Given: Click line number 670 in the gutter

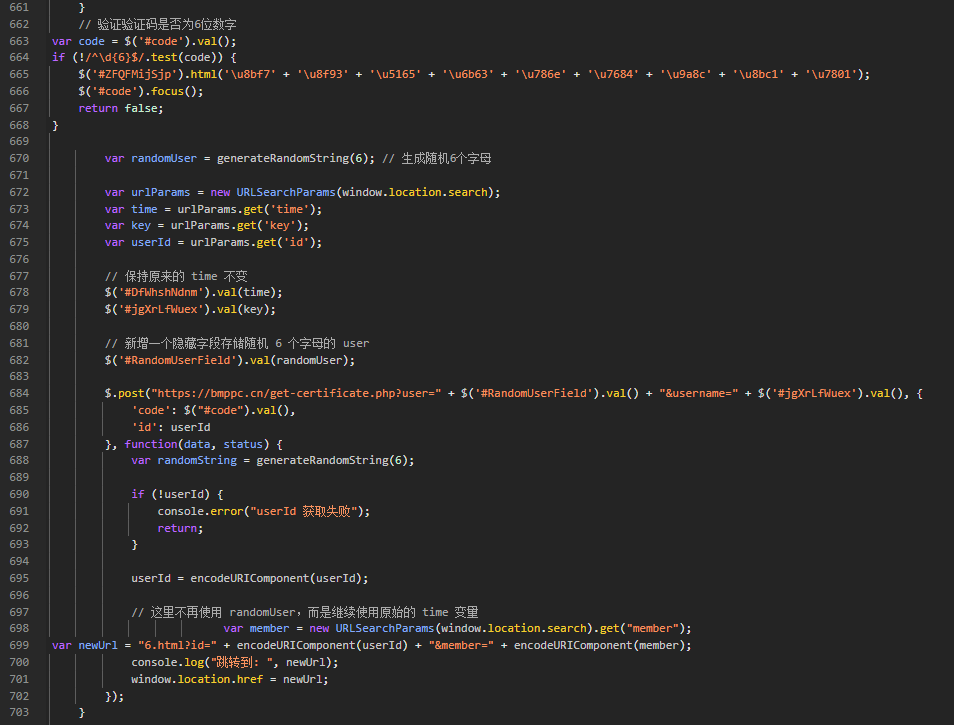Looking at the screenshot, I should click(x=19, y=158).
